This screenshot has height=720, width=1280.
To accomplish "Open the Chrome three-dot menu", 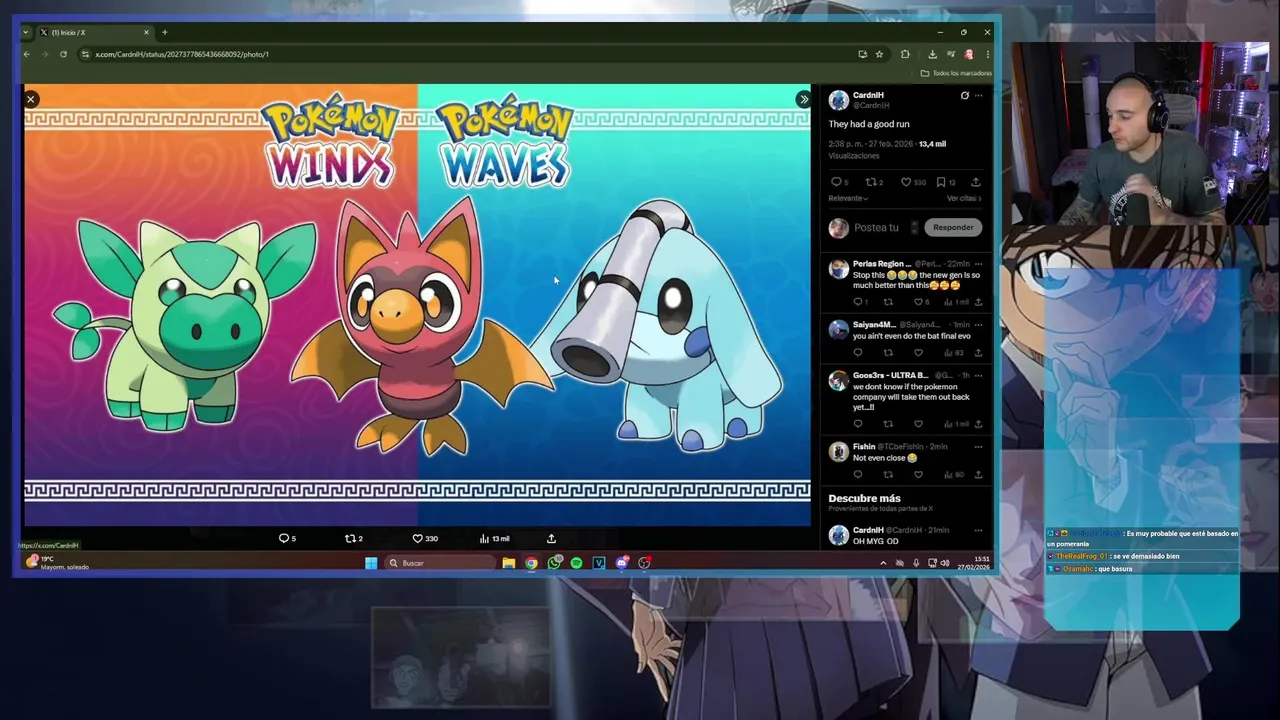I will pos(987,54).
